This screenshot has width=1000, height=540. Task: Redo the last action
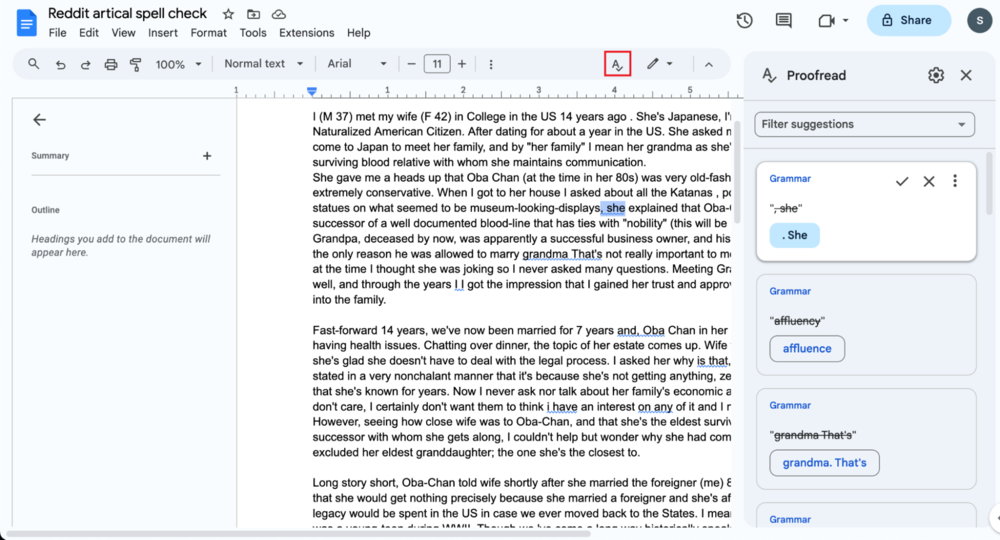pyautogui.click(x=85, y=64)
